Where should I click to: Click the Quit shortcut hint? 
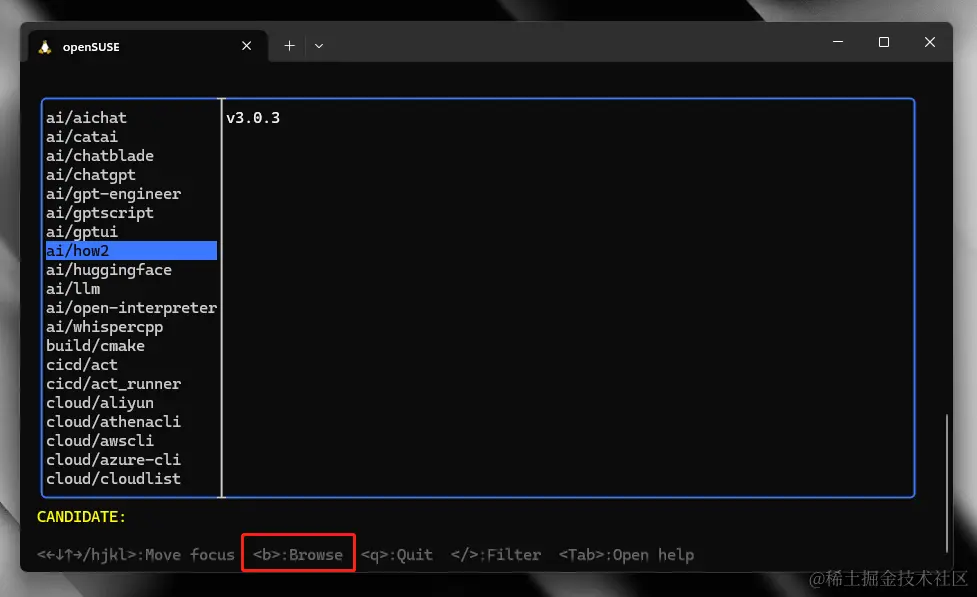398,554
